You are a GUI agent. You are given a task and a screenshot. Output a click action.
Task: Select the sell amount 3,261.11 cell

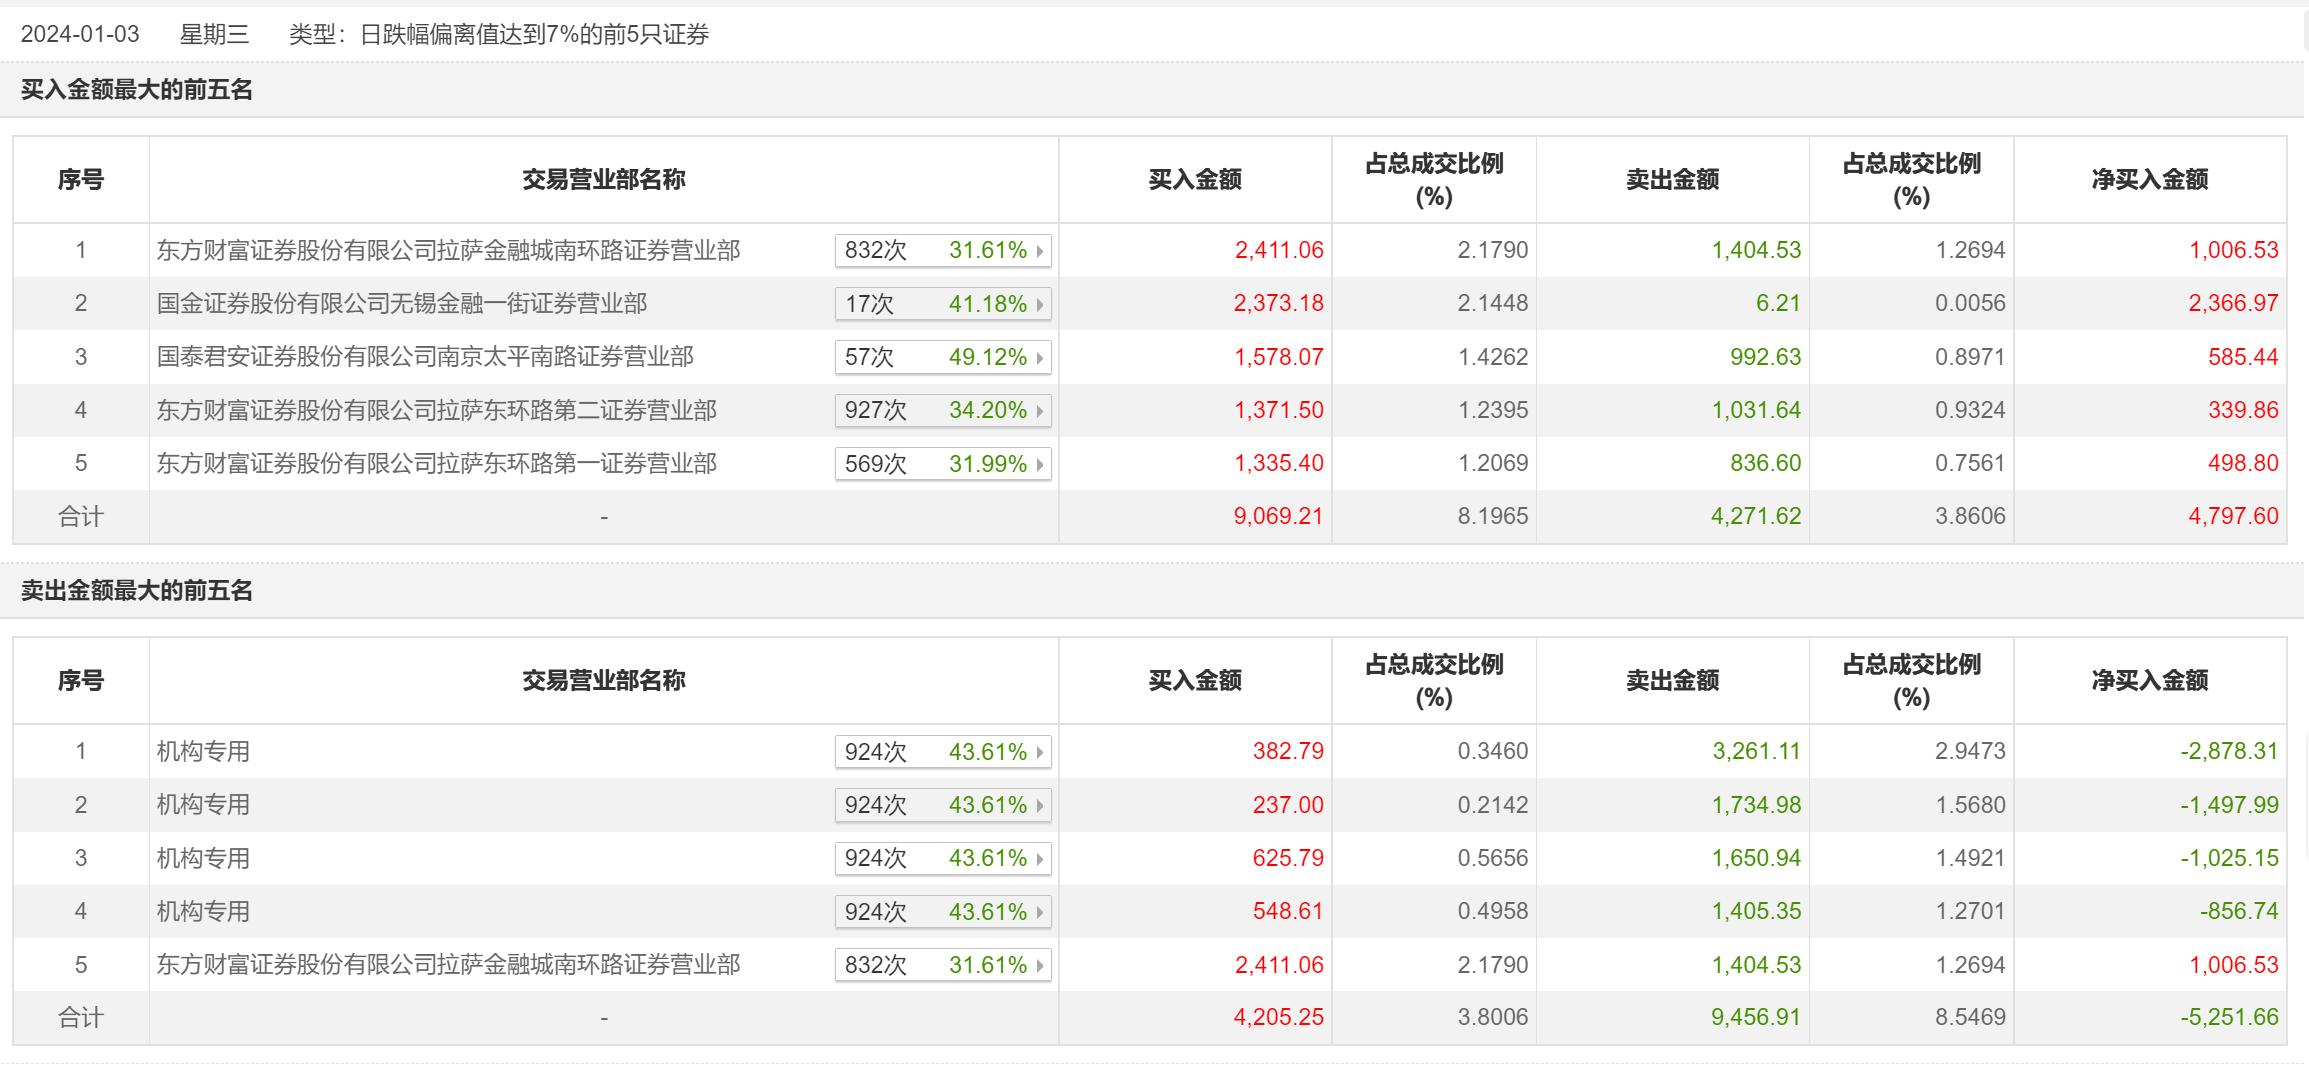click(1756, 752)
